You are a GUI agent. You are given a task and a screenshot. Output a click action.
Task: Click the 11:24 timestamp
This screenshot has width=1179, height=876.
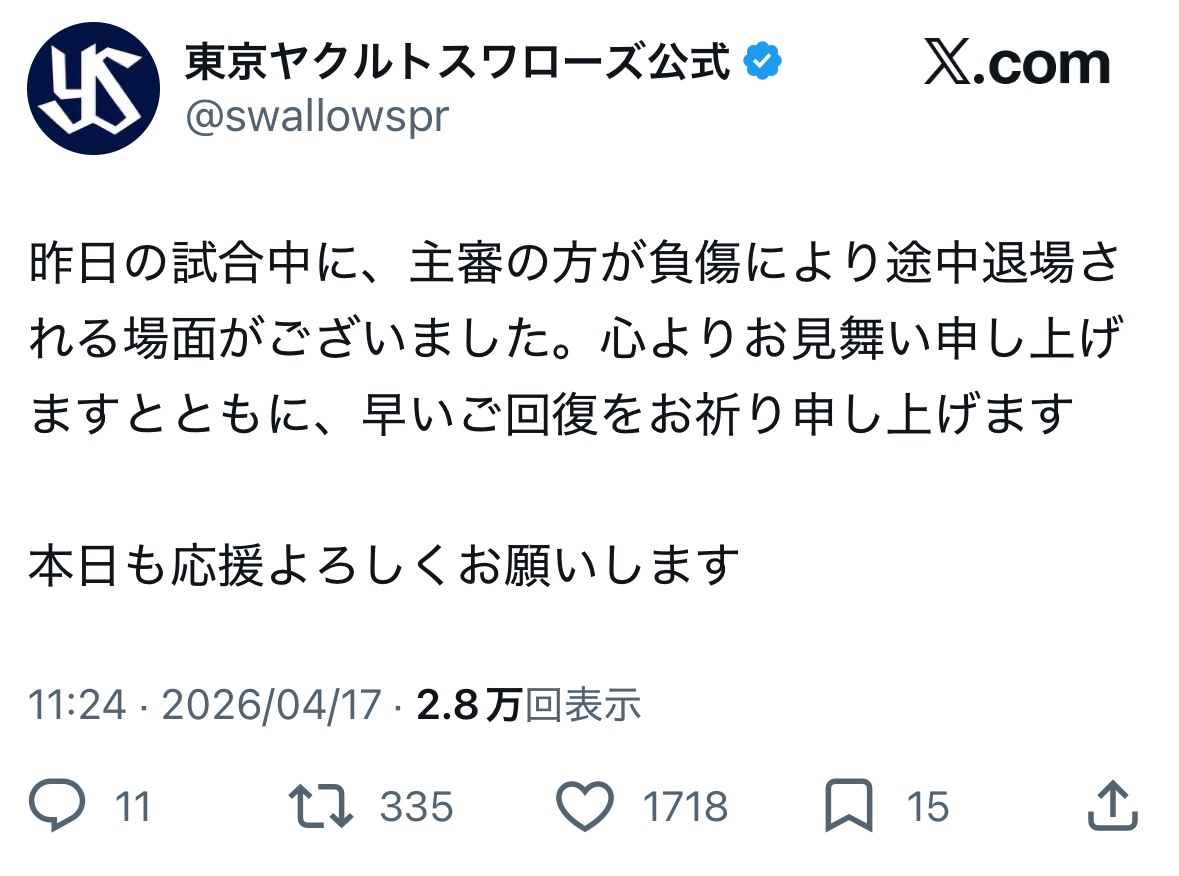(x=77, y=706)
